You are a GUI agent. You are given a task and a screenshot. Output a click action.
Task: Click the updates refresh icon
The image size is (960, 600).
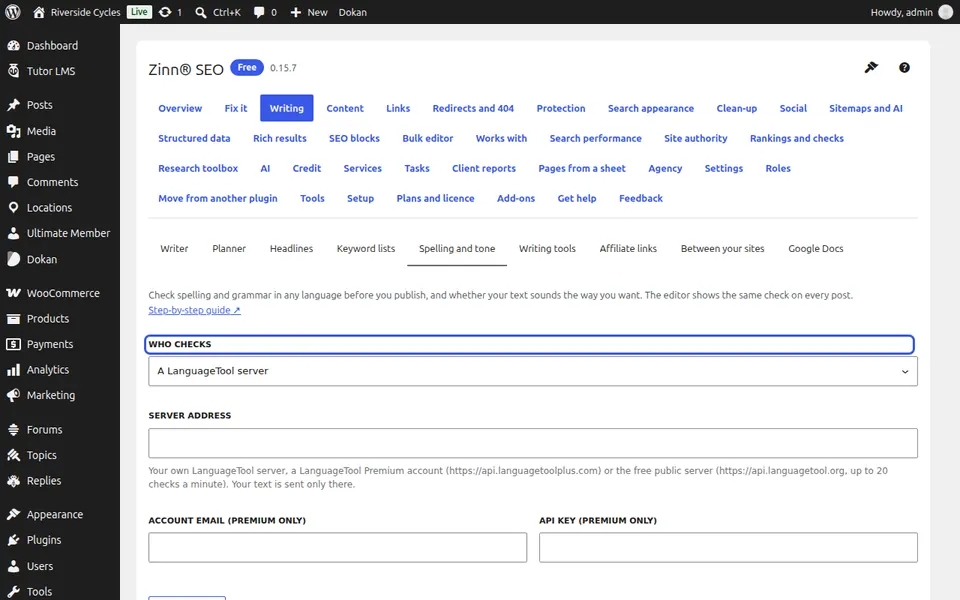point(165,12)
